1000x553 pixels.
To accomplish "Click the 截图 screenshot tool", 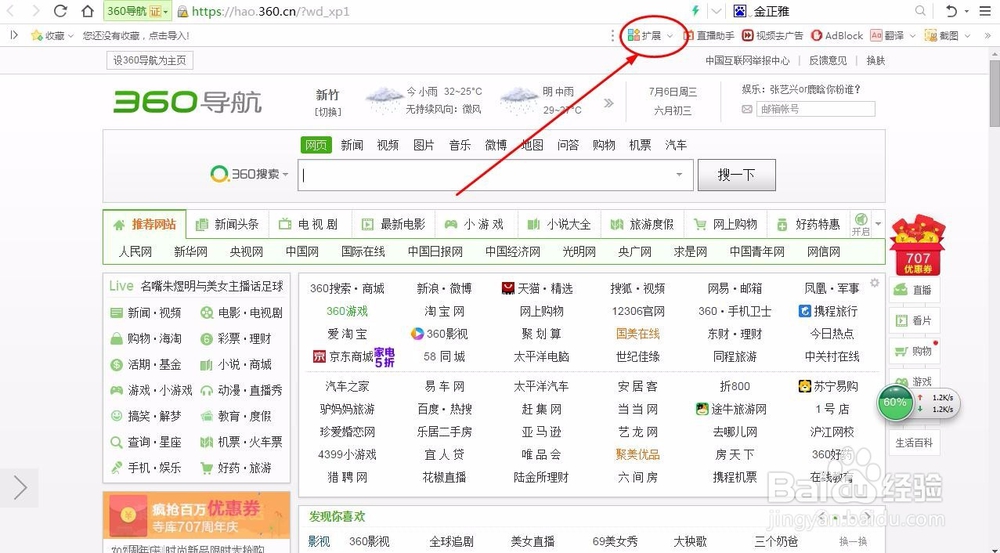I will point(942,36).
